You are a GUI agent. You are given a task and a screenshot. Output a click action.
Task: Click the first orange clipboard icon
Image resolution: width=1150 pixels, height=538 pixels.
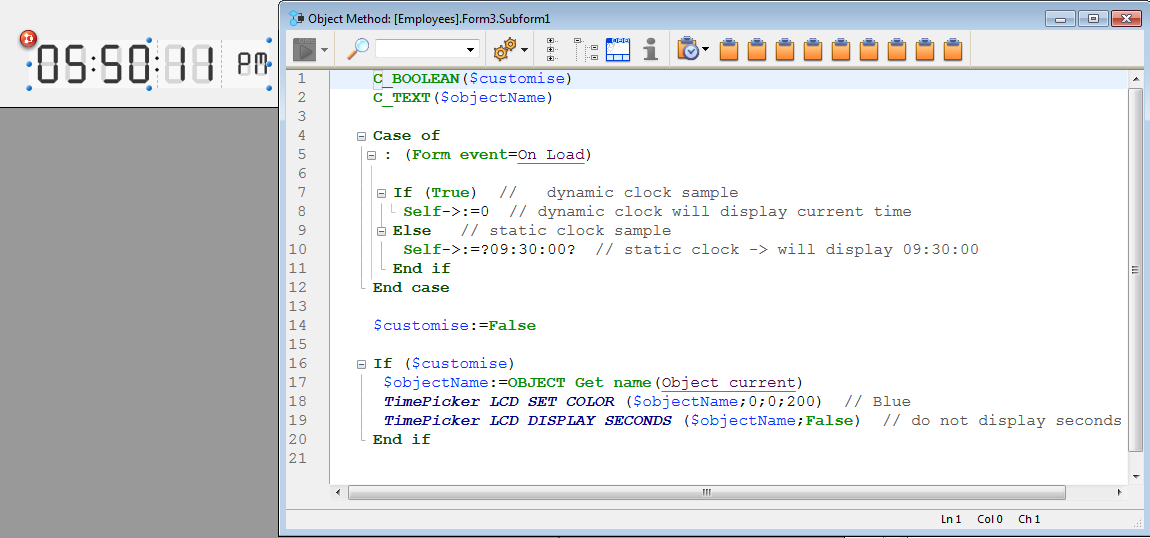coord(729,49)
